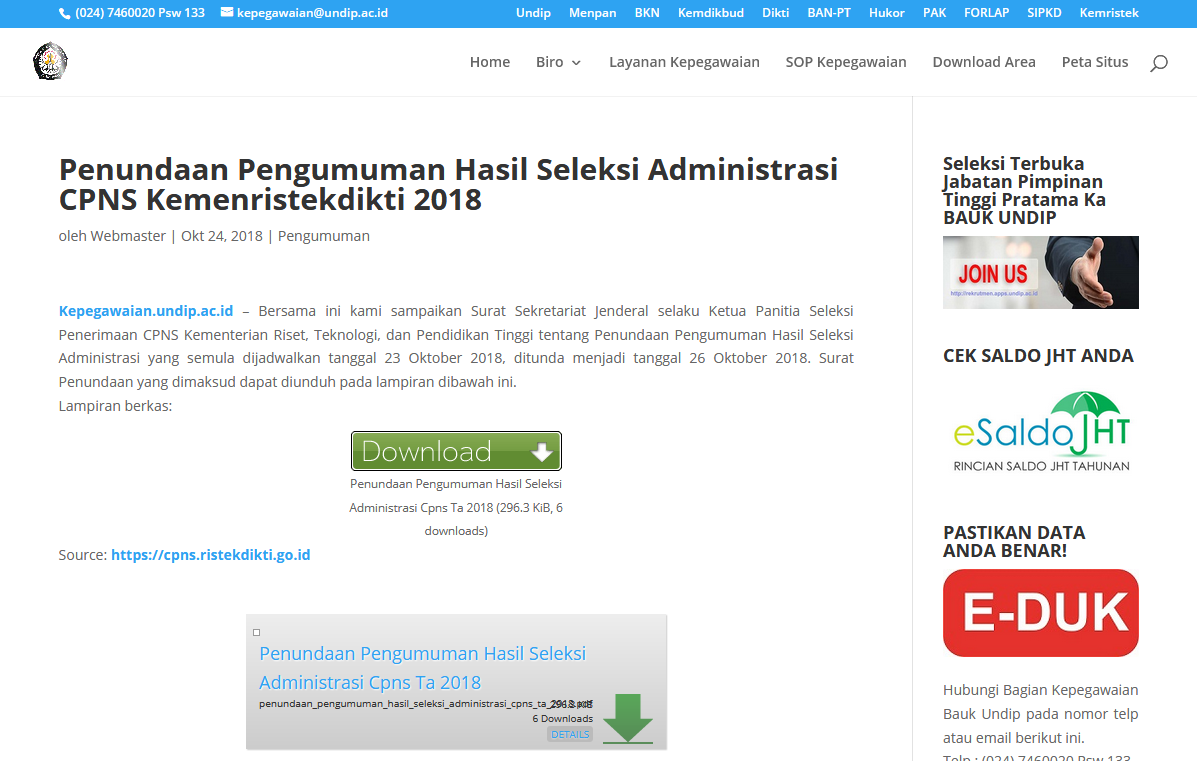1197x761 pixels.
Task: Open SOP Kepegawaian menu item
Action: [x=846, y=62]
